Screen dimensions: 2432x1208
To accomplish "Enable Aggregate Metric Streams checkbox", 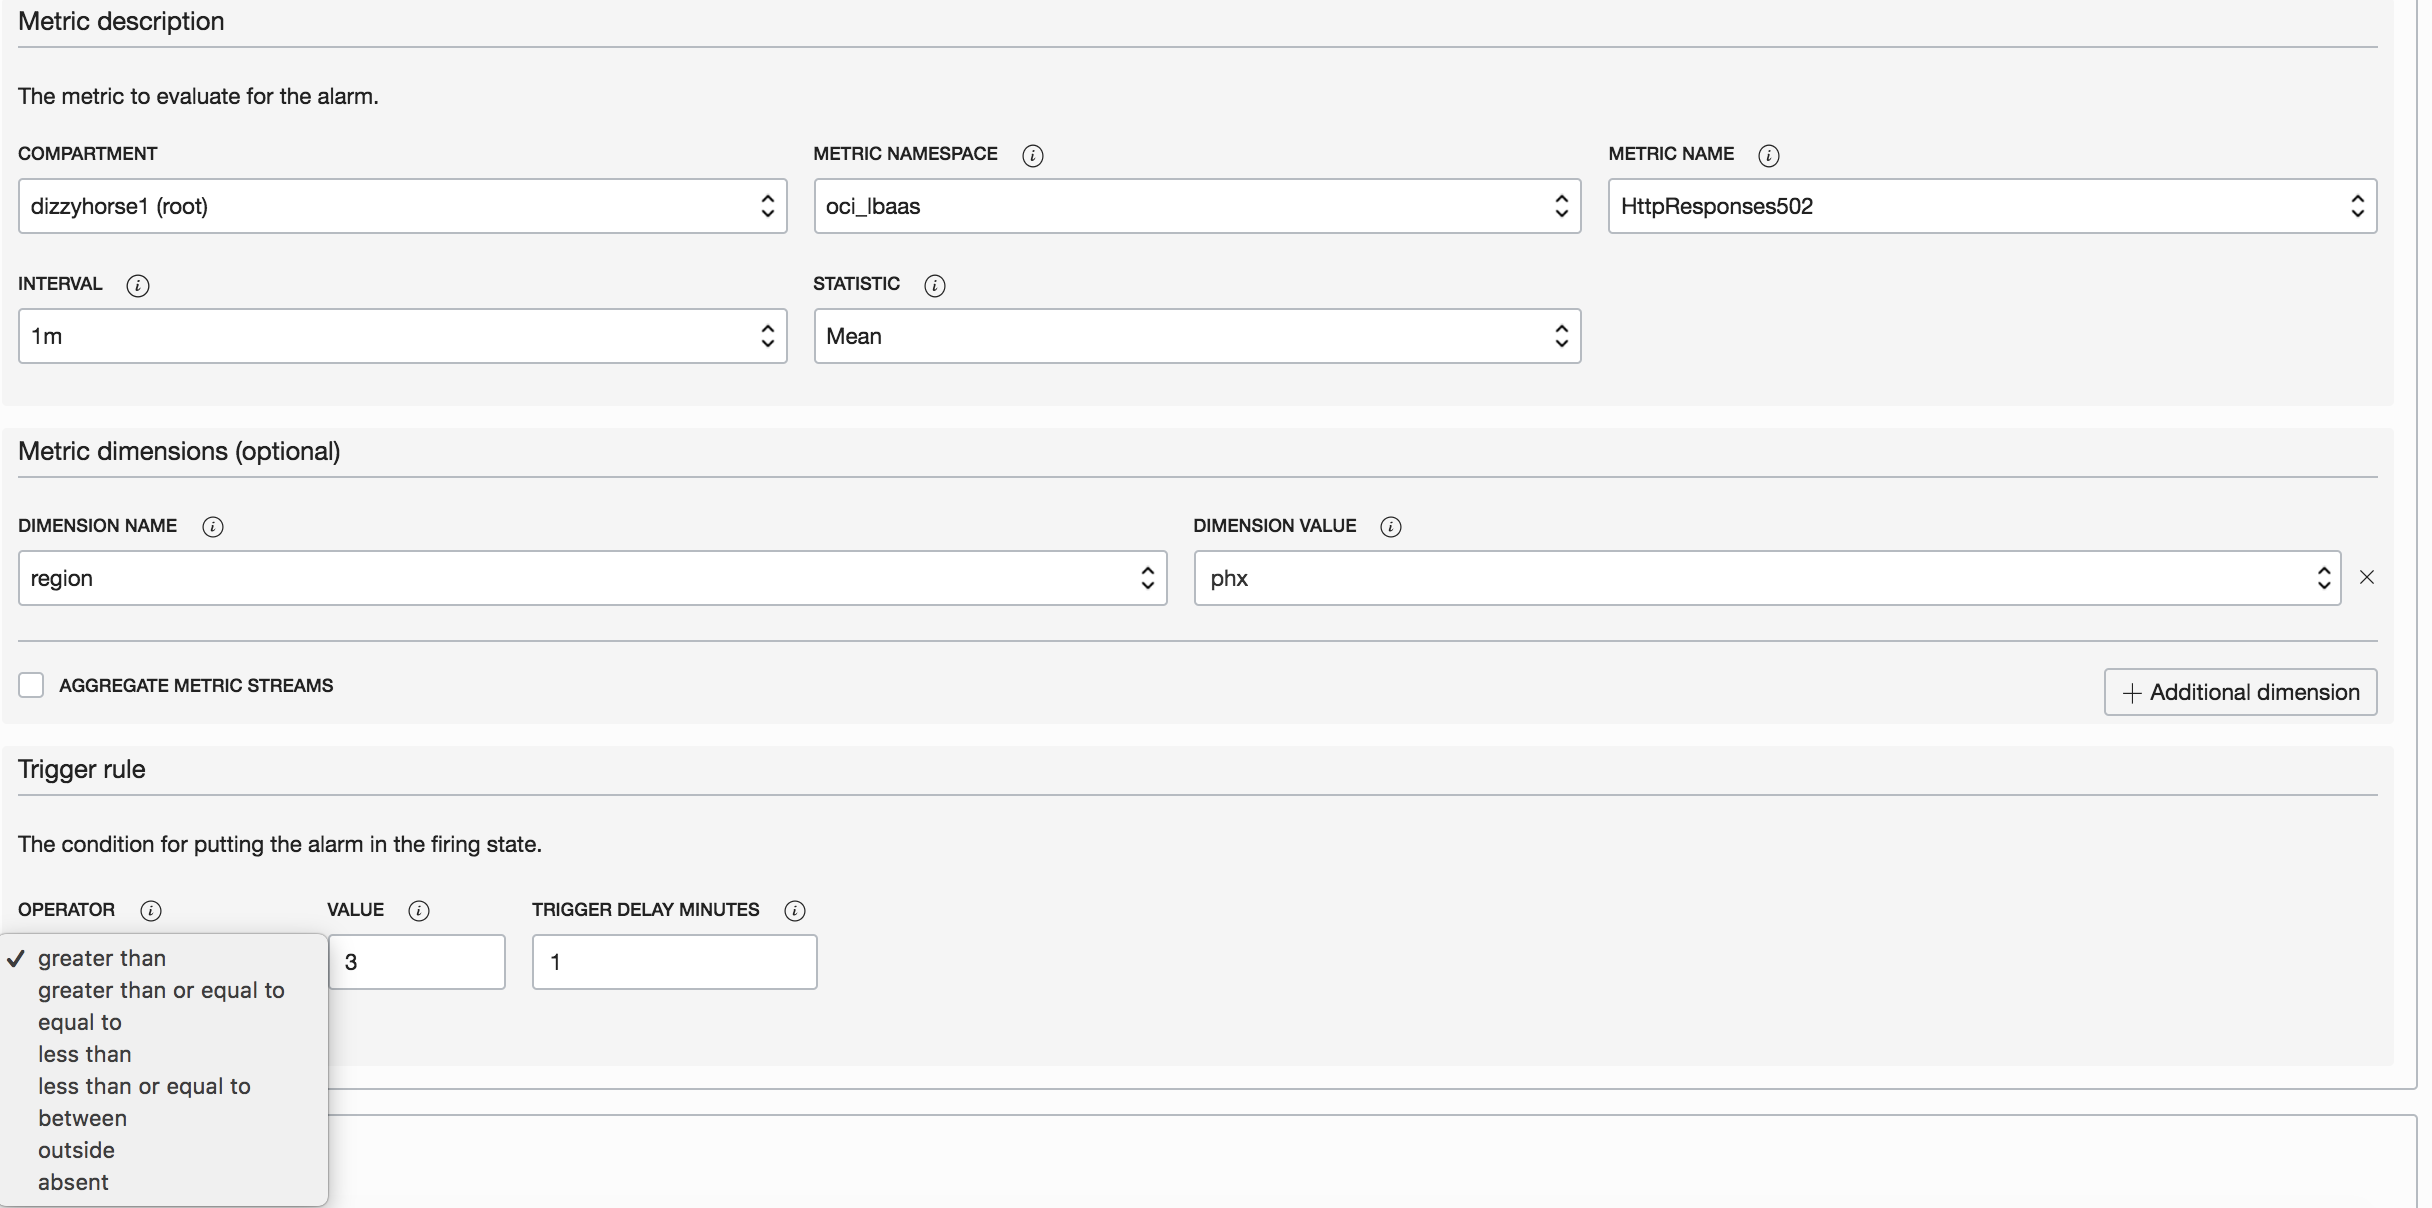I will coord(32,685).
